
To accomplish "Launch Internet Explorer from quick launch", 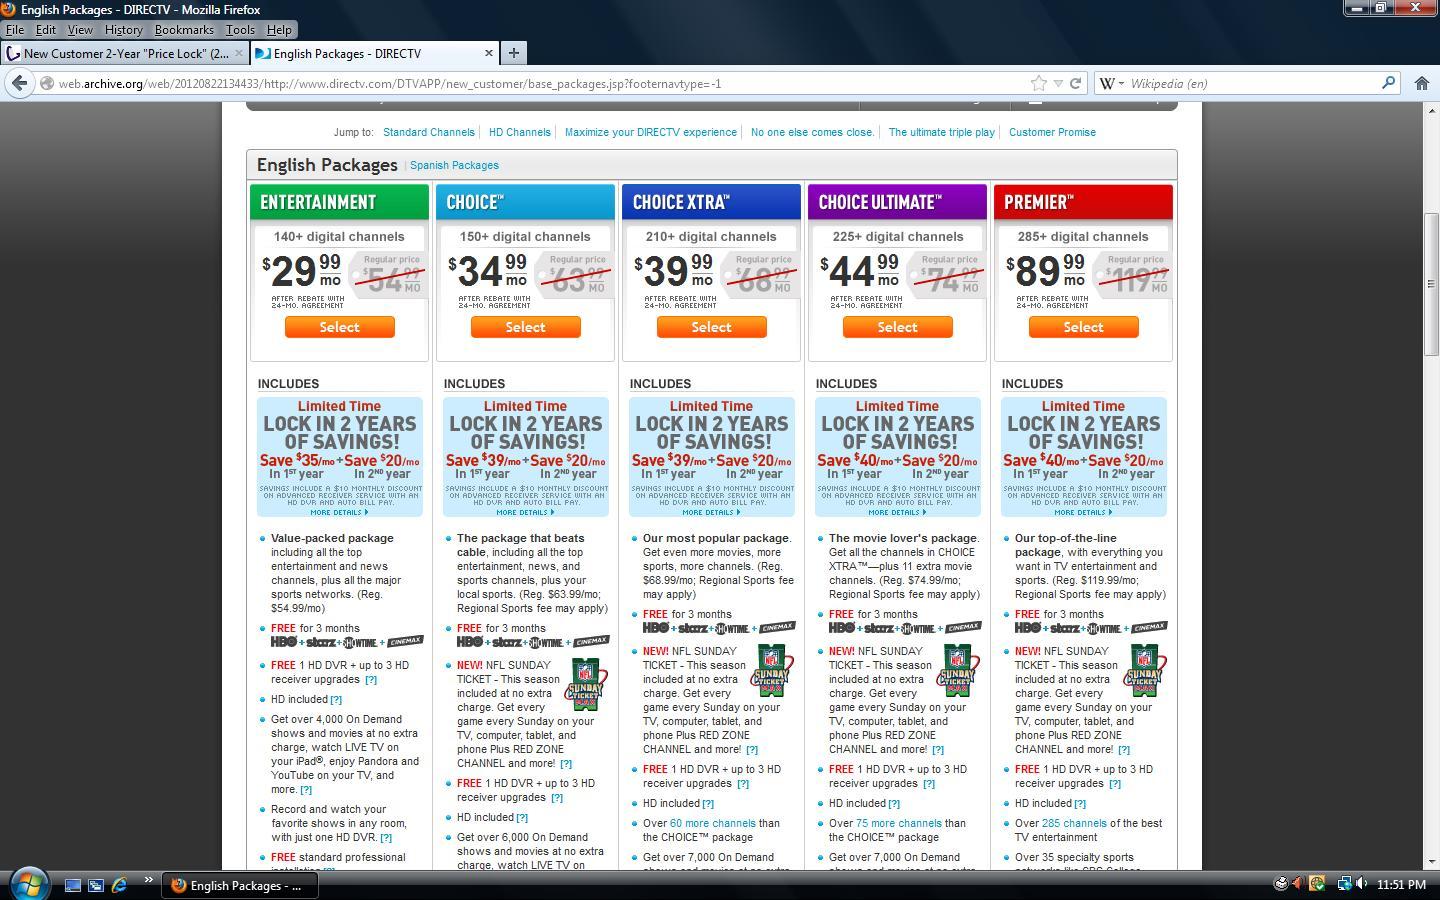I will 119,885.
